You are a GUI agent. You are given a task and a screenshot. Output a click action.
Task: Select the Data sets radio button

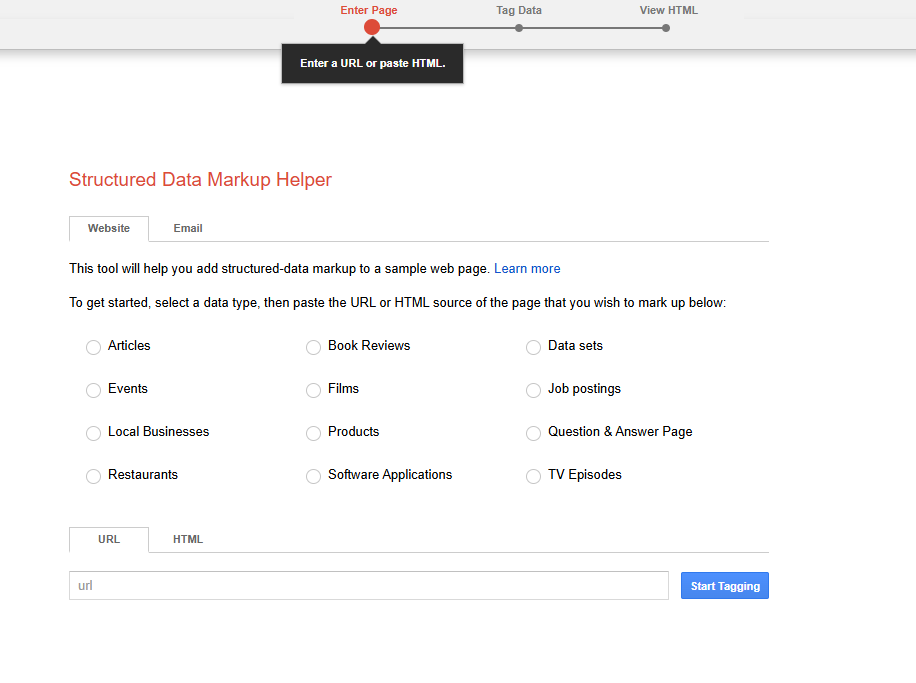pyautogui.click(x=533, y=347)
